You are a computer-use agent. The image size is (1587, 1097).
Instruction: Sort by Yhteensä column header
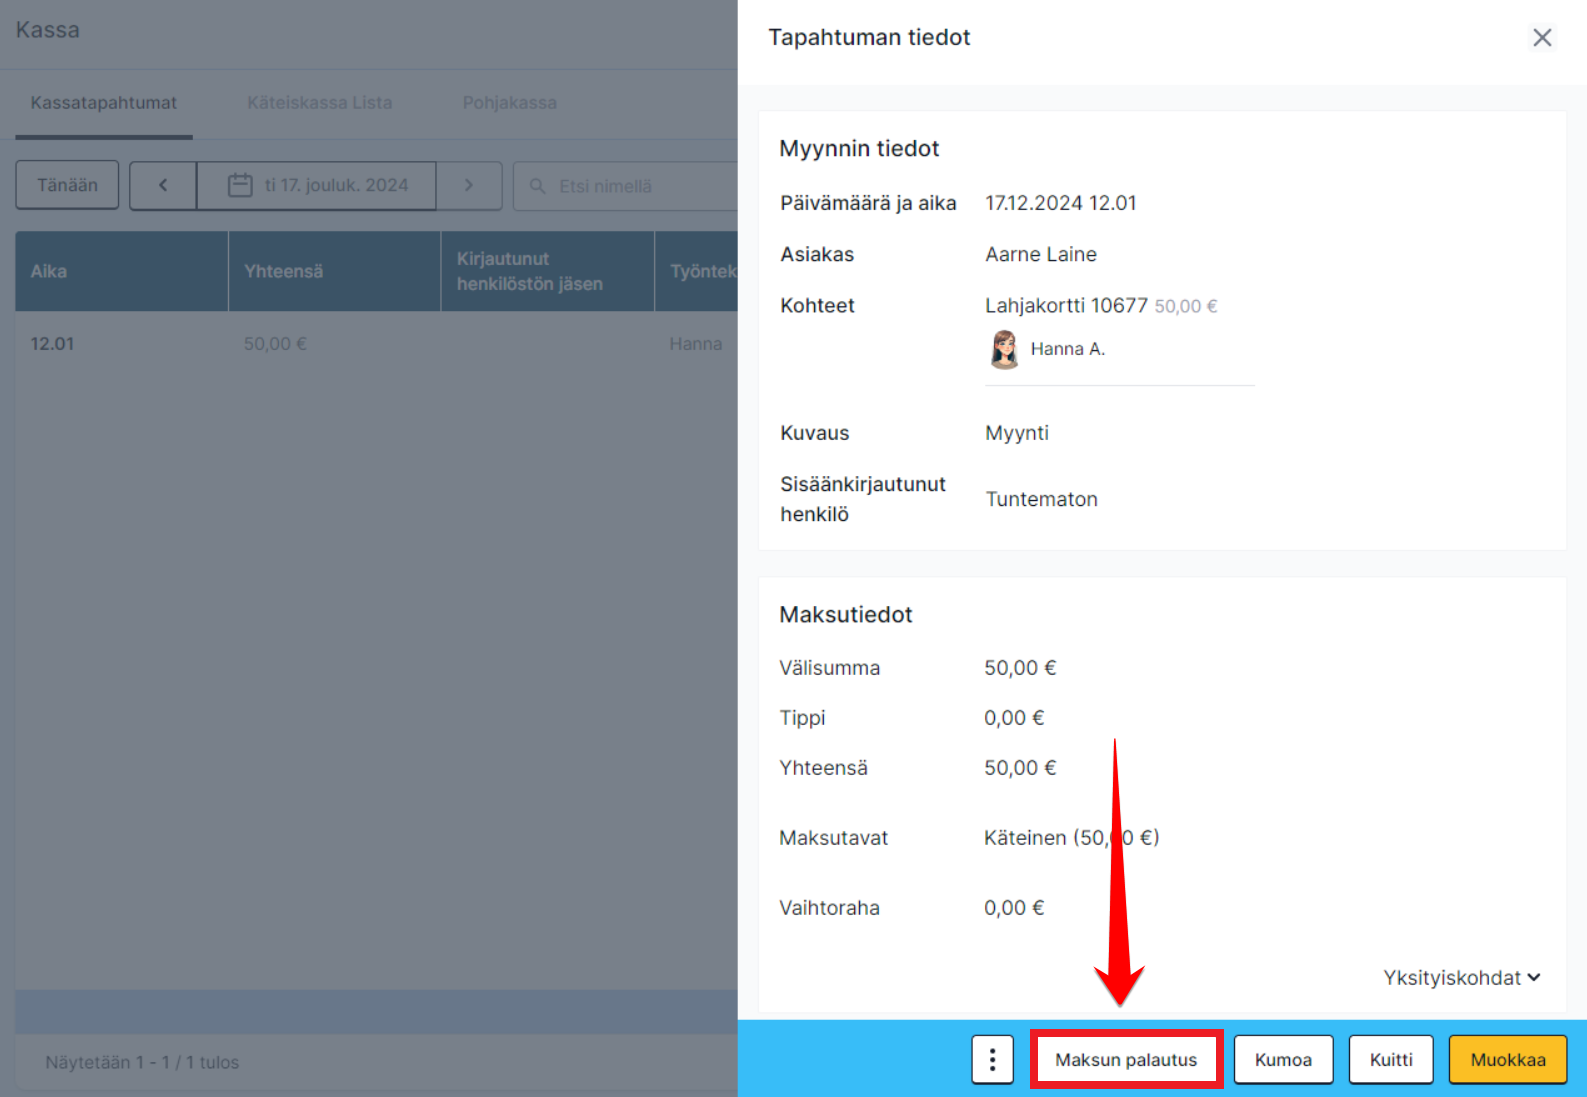click(x=335, y=271)
